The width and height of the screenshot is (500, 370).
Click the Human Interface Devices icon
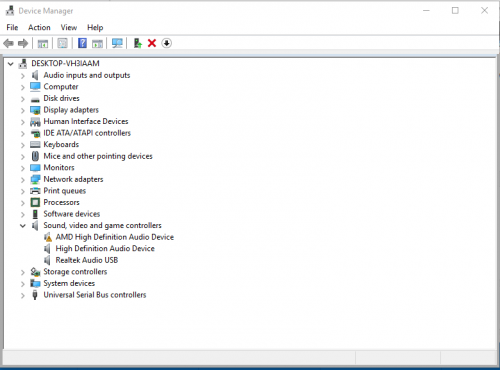[x=35, y=122]
